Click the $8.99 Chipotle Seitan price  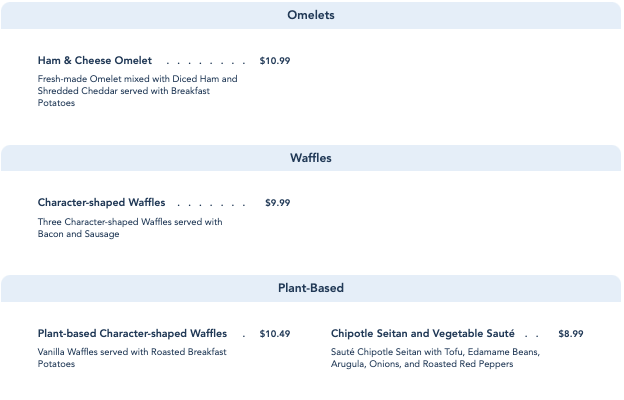point(571,334)
